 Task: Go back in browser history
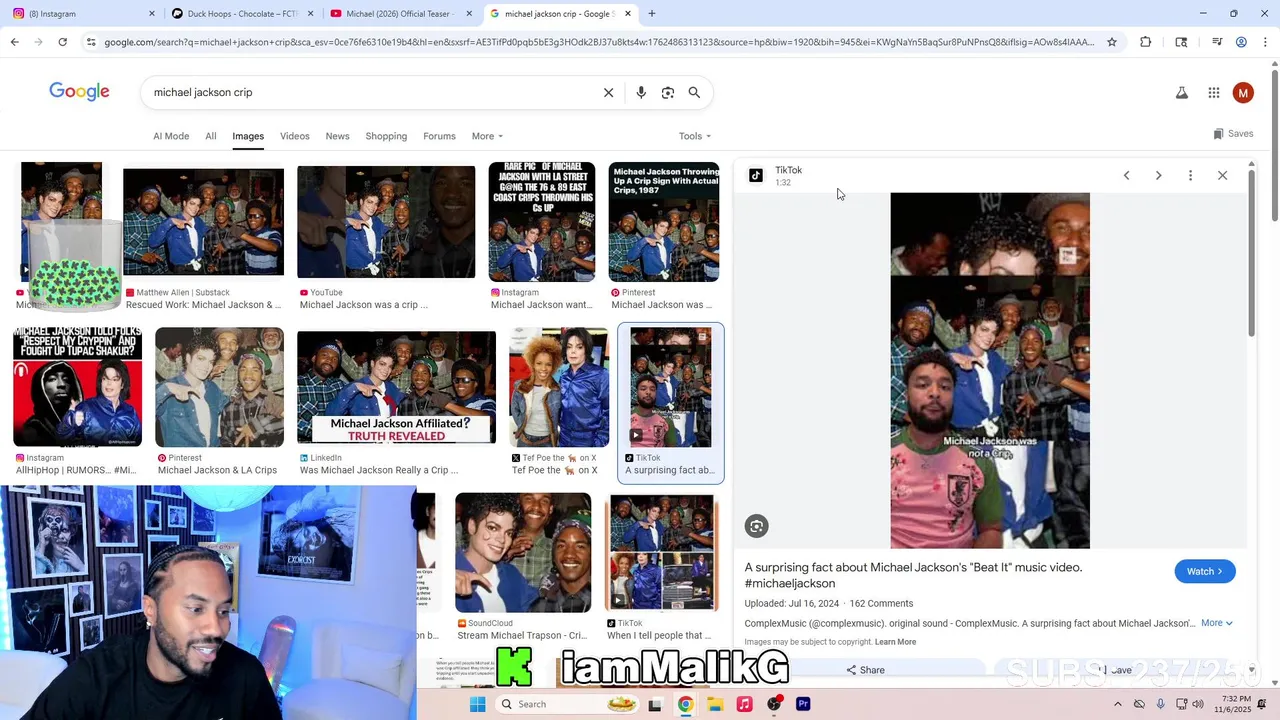coord(14,42)
